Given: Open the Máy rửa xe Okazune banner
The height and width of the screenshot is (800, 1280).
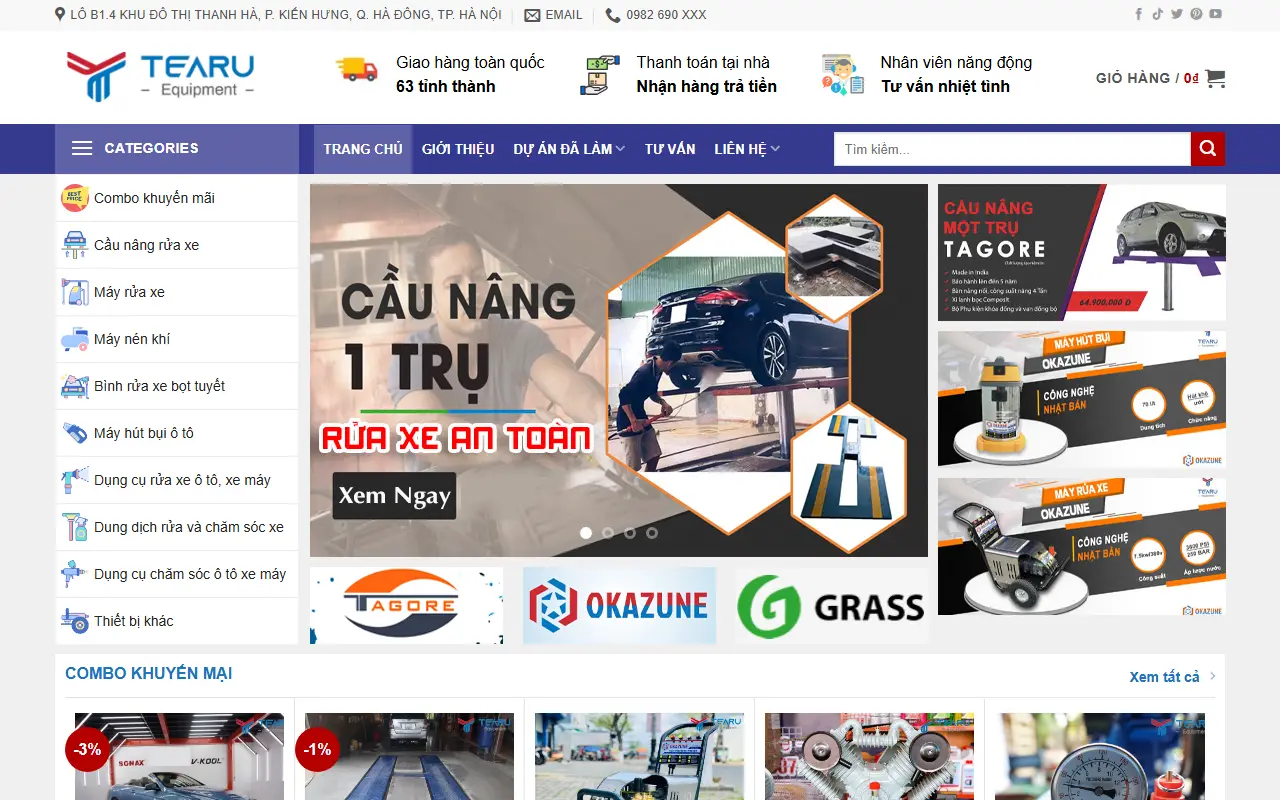Looking at the screenshot, I should pyautogui.click(x=1081, y=546).
